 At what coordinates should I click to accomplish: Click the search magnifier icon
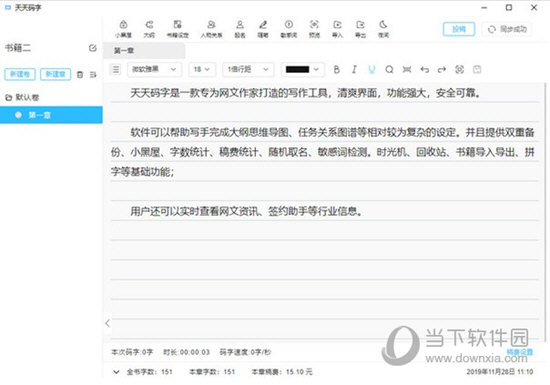389,69
